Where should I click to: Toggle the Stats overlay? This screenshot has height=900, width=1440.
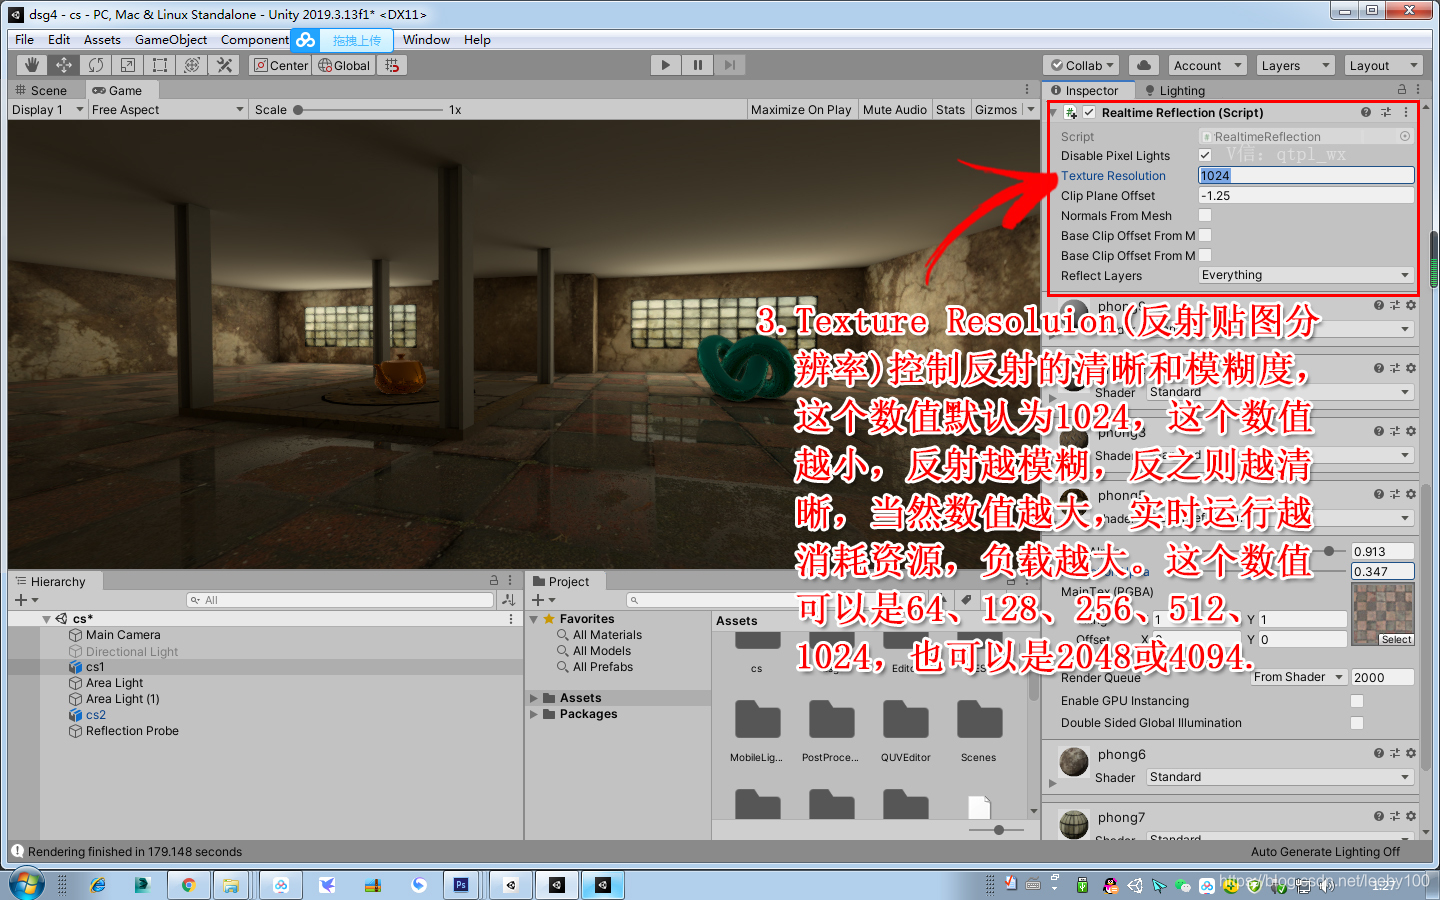tap(951, 110)
